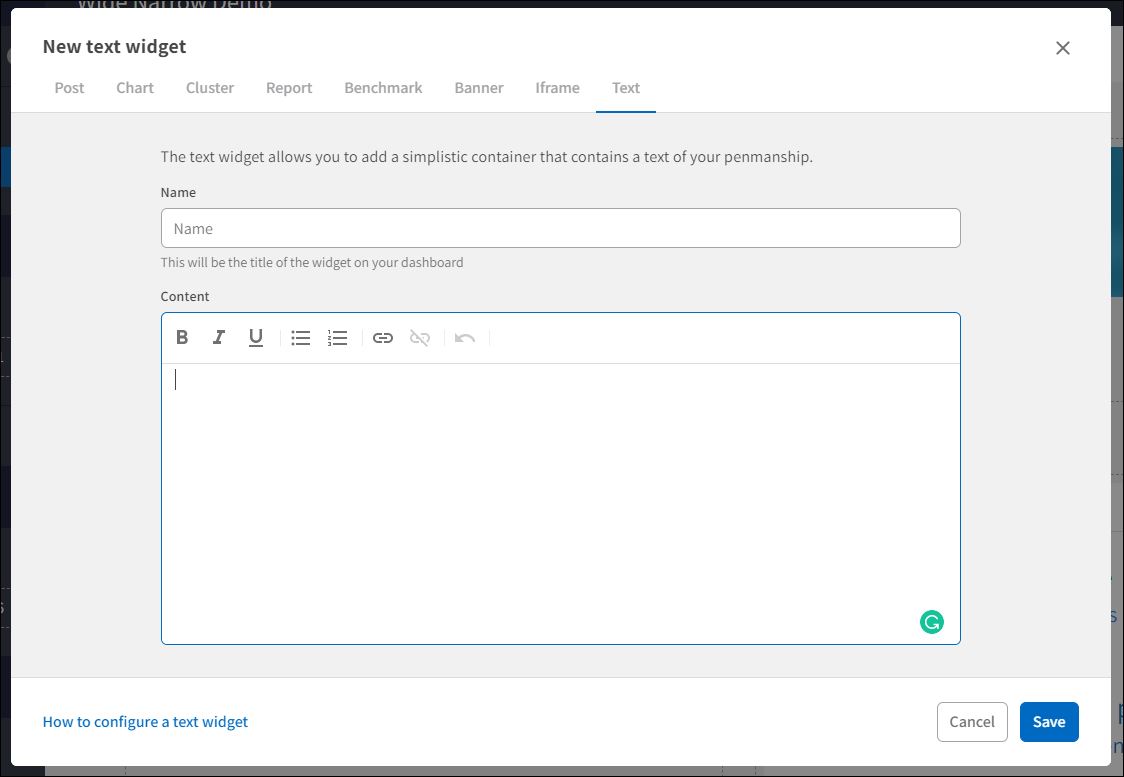Click the Name input field
Image resolution: width=1124 pixels, height=777 pixels.
(x=560, y=228)
